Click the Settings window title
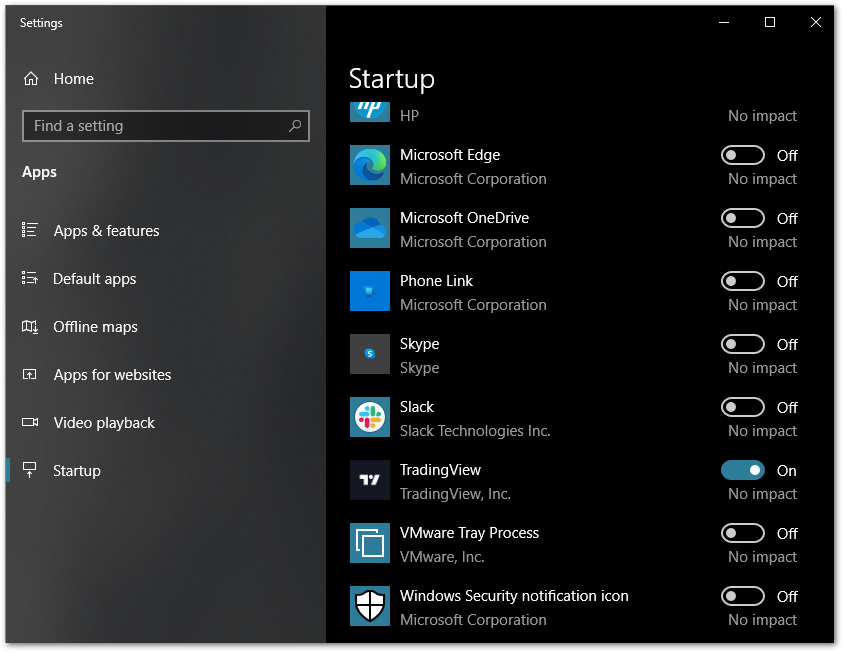This screenshot has height=652, width=843. click(x=41, y=23)
